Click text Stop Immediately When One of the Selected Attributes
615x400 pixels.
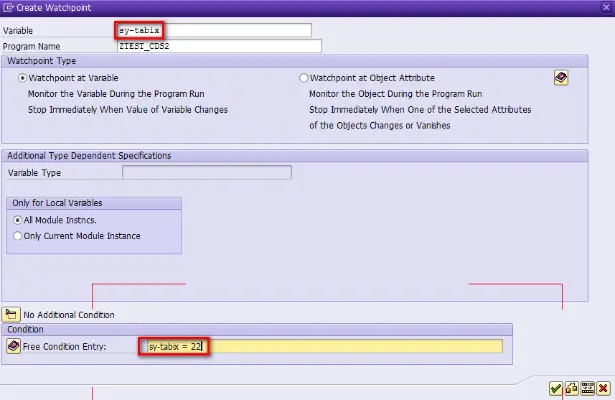[420, 110]
